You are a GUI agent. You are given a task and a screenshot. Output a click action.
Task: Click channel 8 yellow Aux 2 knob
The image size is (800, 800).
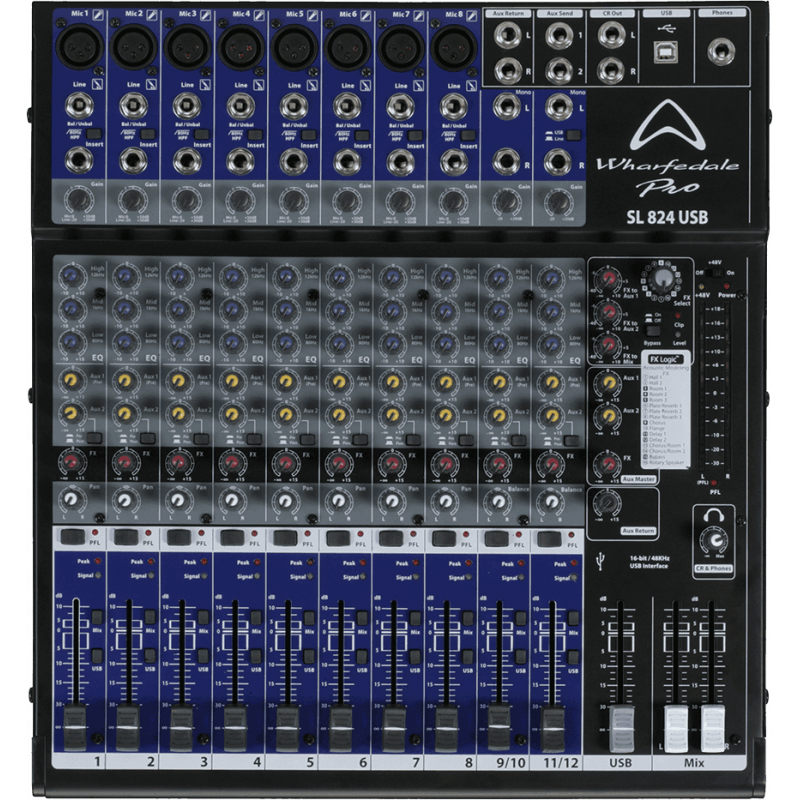[445, 415]
